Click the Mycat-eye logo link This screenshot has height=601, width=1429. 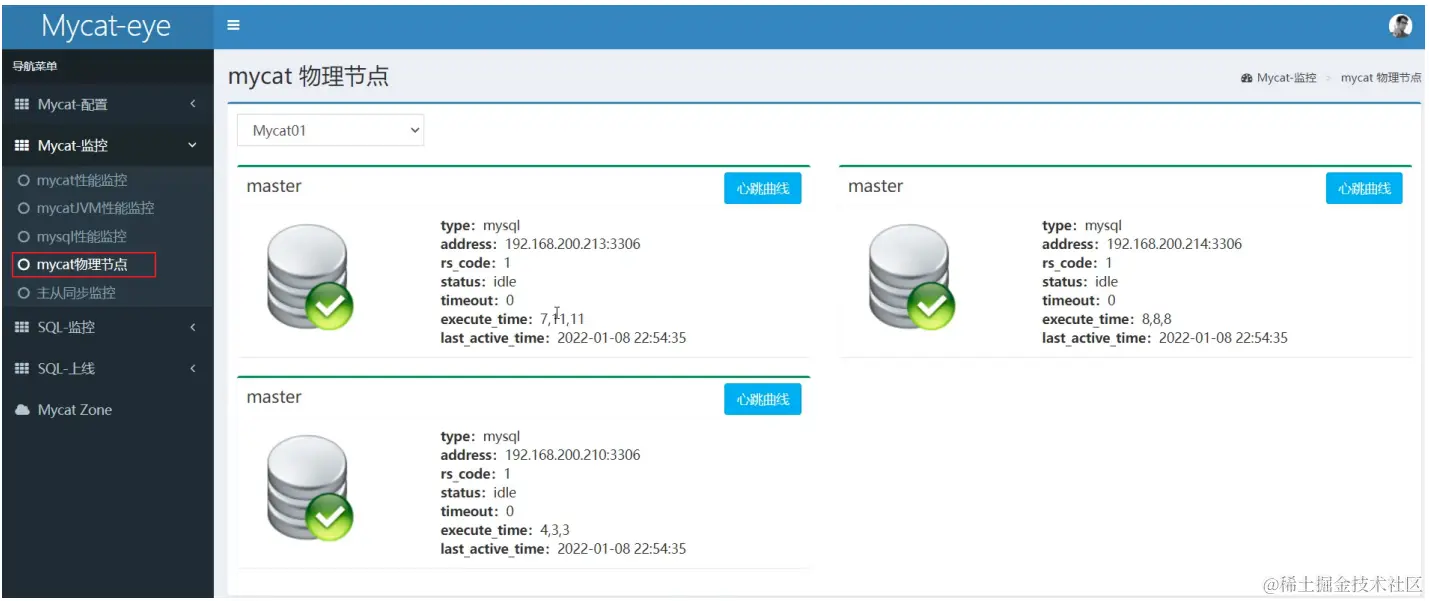coord(106,26)
